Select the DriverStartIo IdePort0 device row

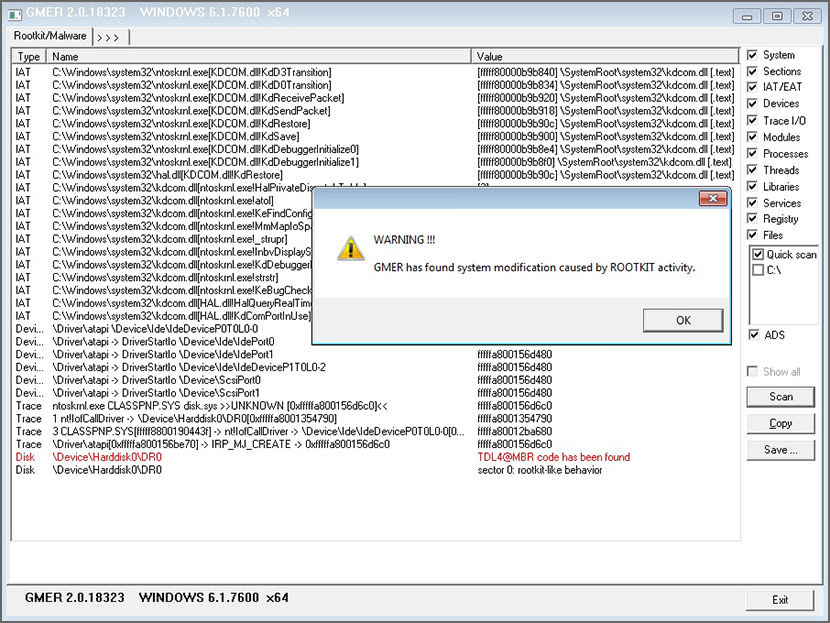(163, 342)
